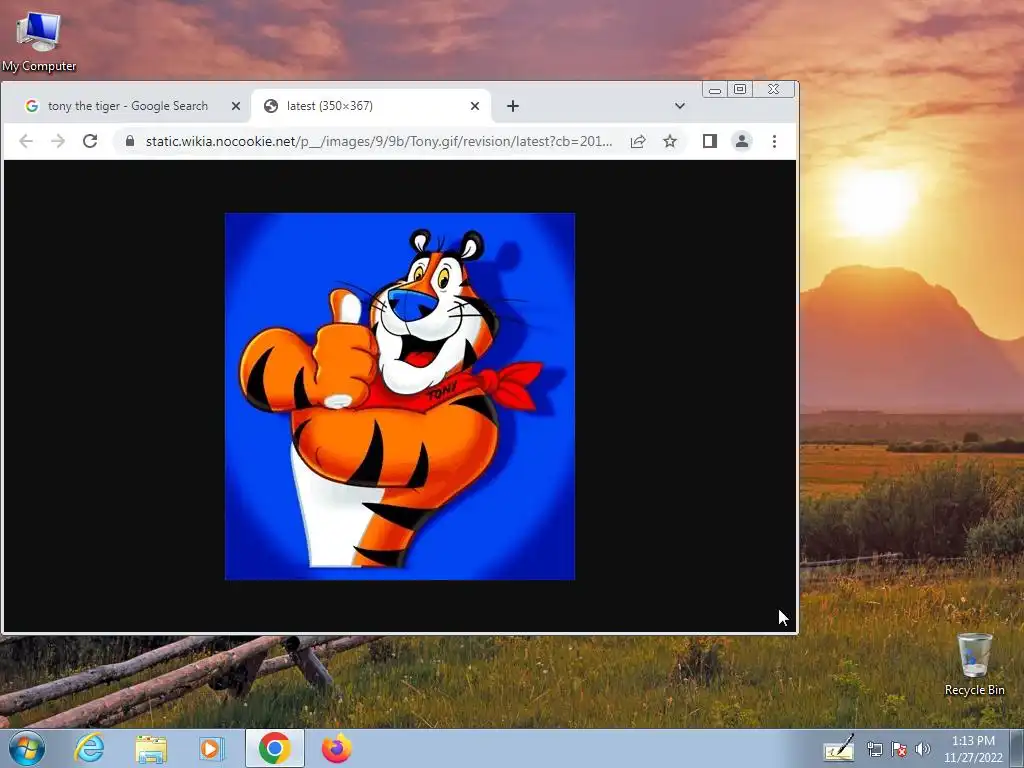Launch Firefox from the taskbar
The height and width of the screenshot is (768, 1024).
point(336,748)
